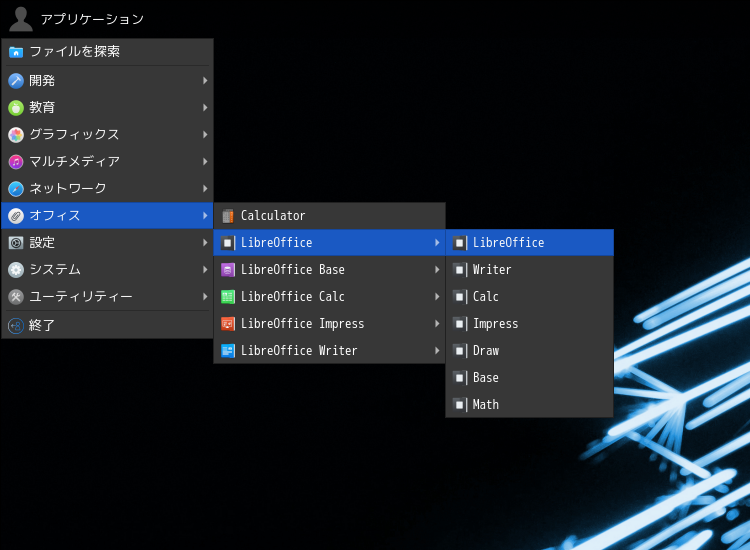Click the システム cog icon
The height and width of the screenshot is (550, 750).
click(x=16, y=270)
